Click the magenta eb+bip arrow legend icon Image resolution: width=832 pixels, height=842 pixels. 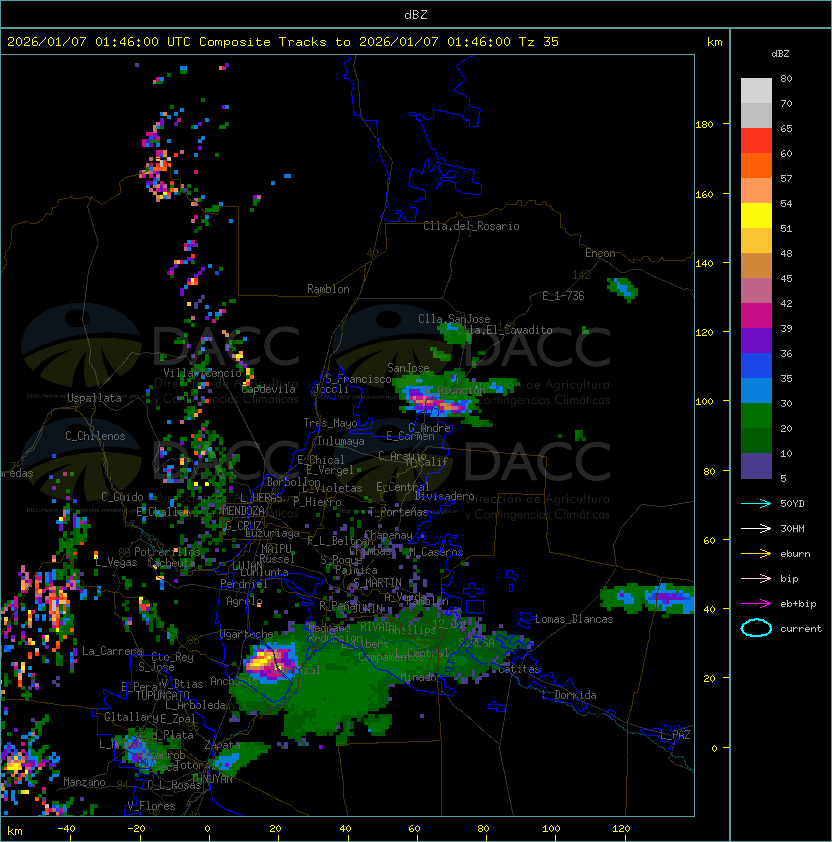[x=756, y=604]
